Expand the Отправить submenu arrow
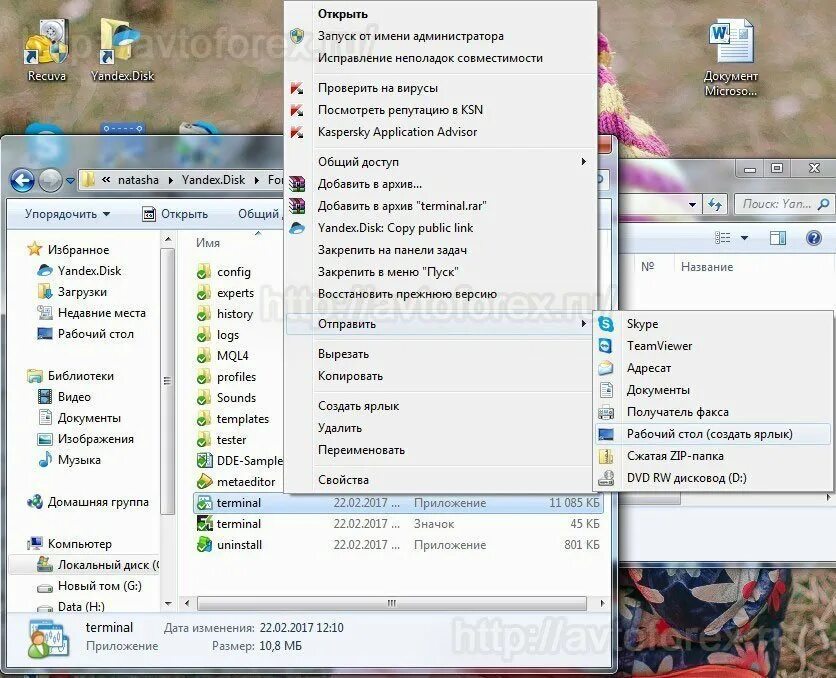This screenshot has height=678, width=836. (584, 324)
